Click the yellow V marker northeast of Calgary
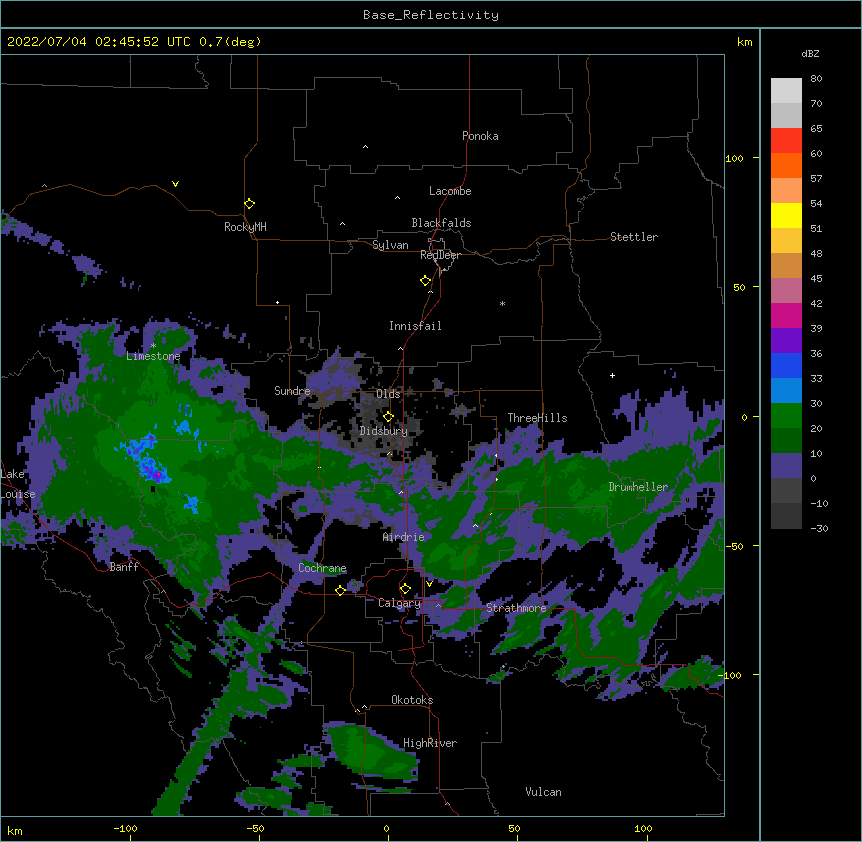This screenshot has width=862, height=842. tap(429, 584)
